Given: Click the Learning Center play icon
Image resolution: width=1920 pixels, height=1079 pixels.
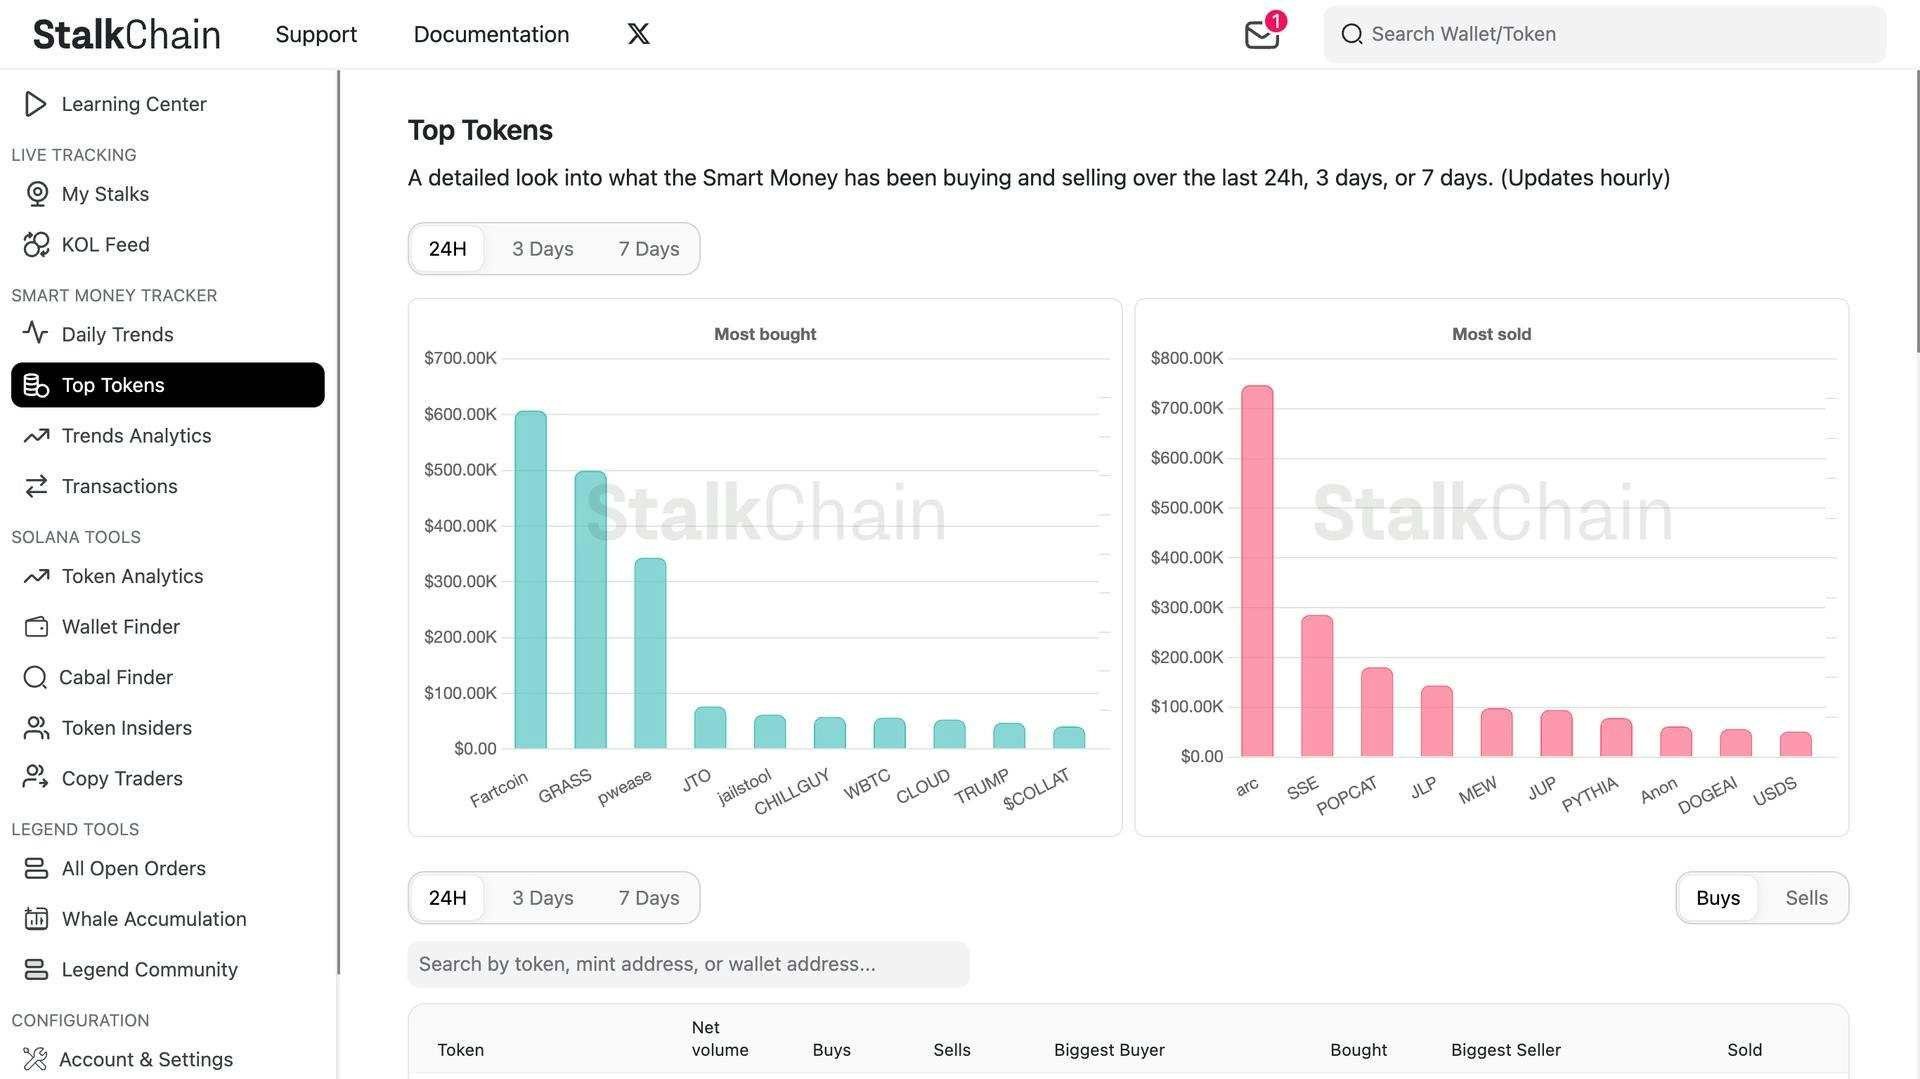Looking at the screenshot, I should pos(36,104).
